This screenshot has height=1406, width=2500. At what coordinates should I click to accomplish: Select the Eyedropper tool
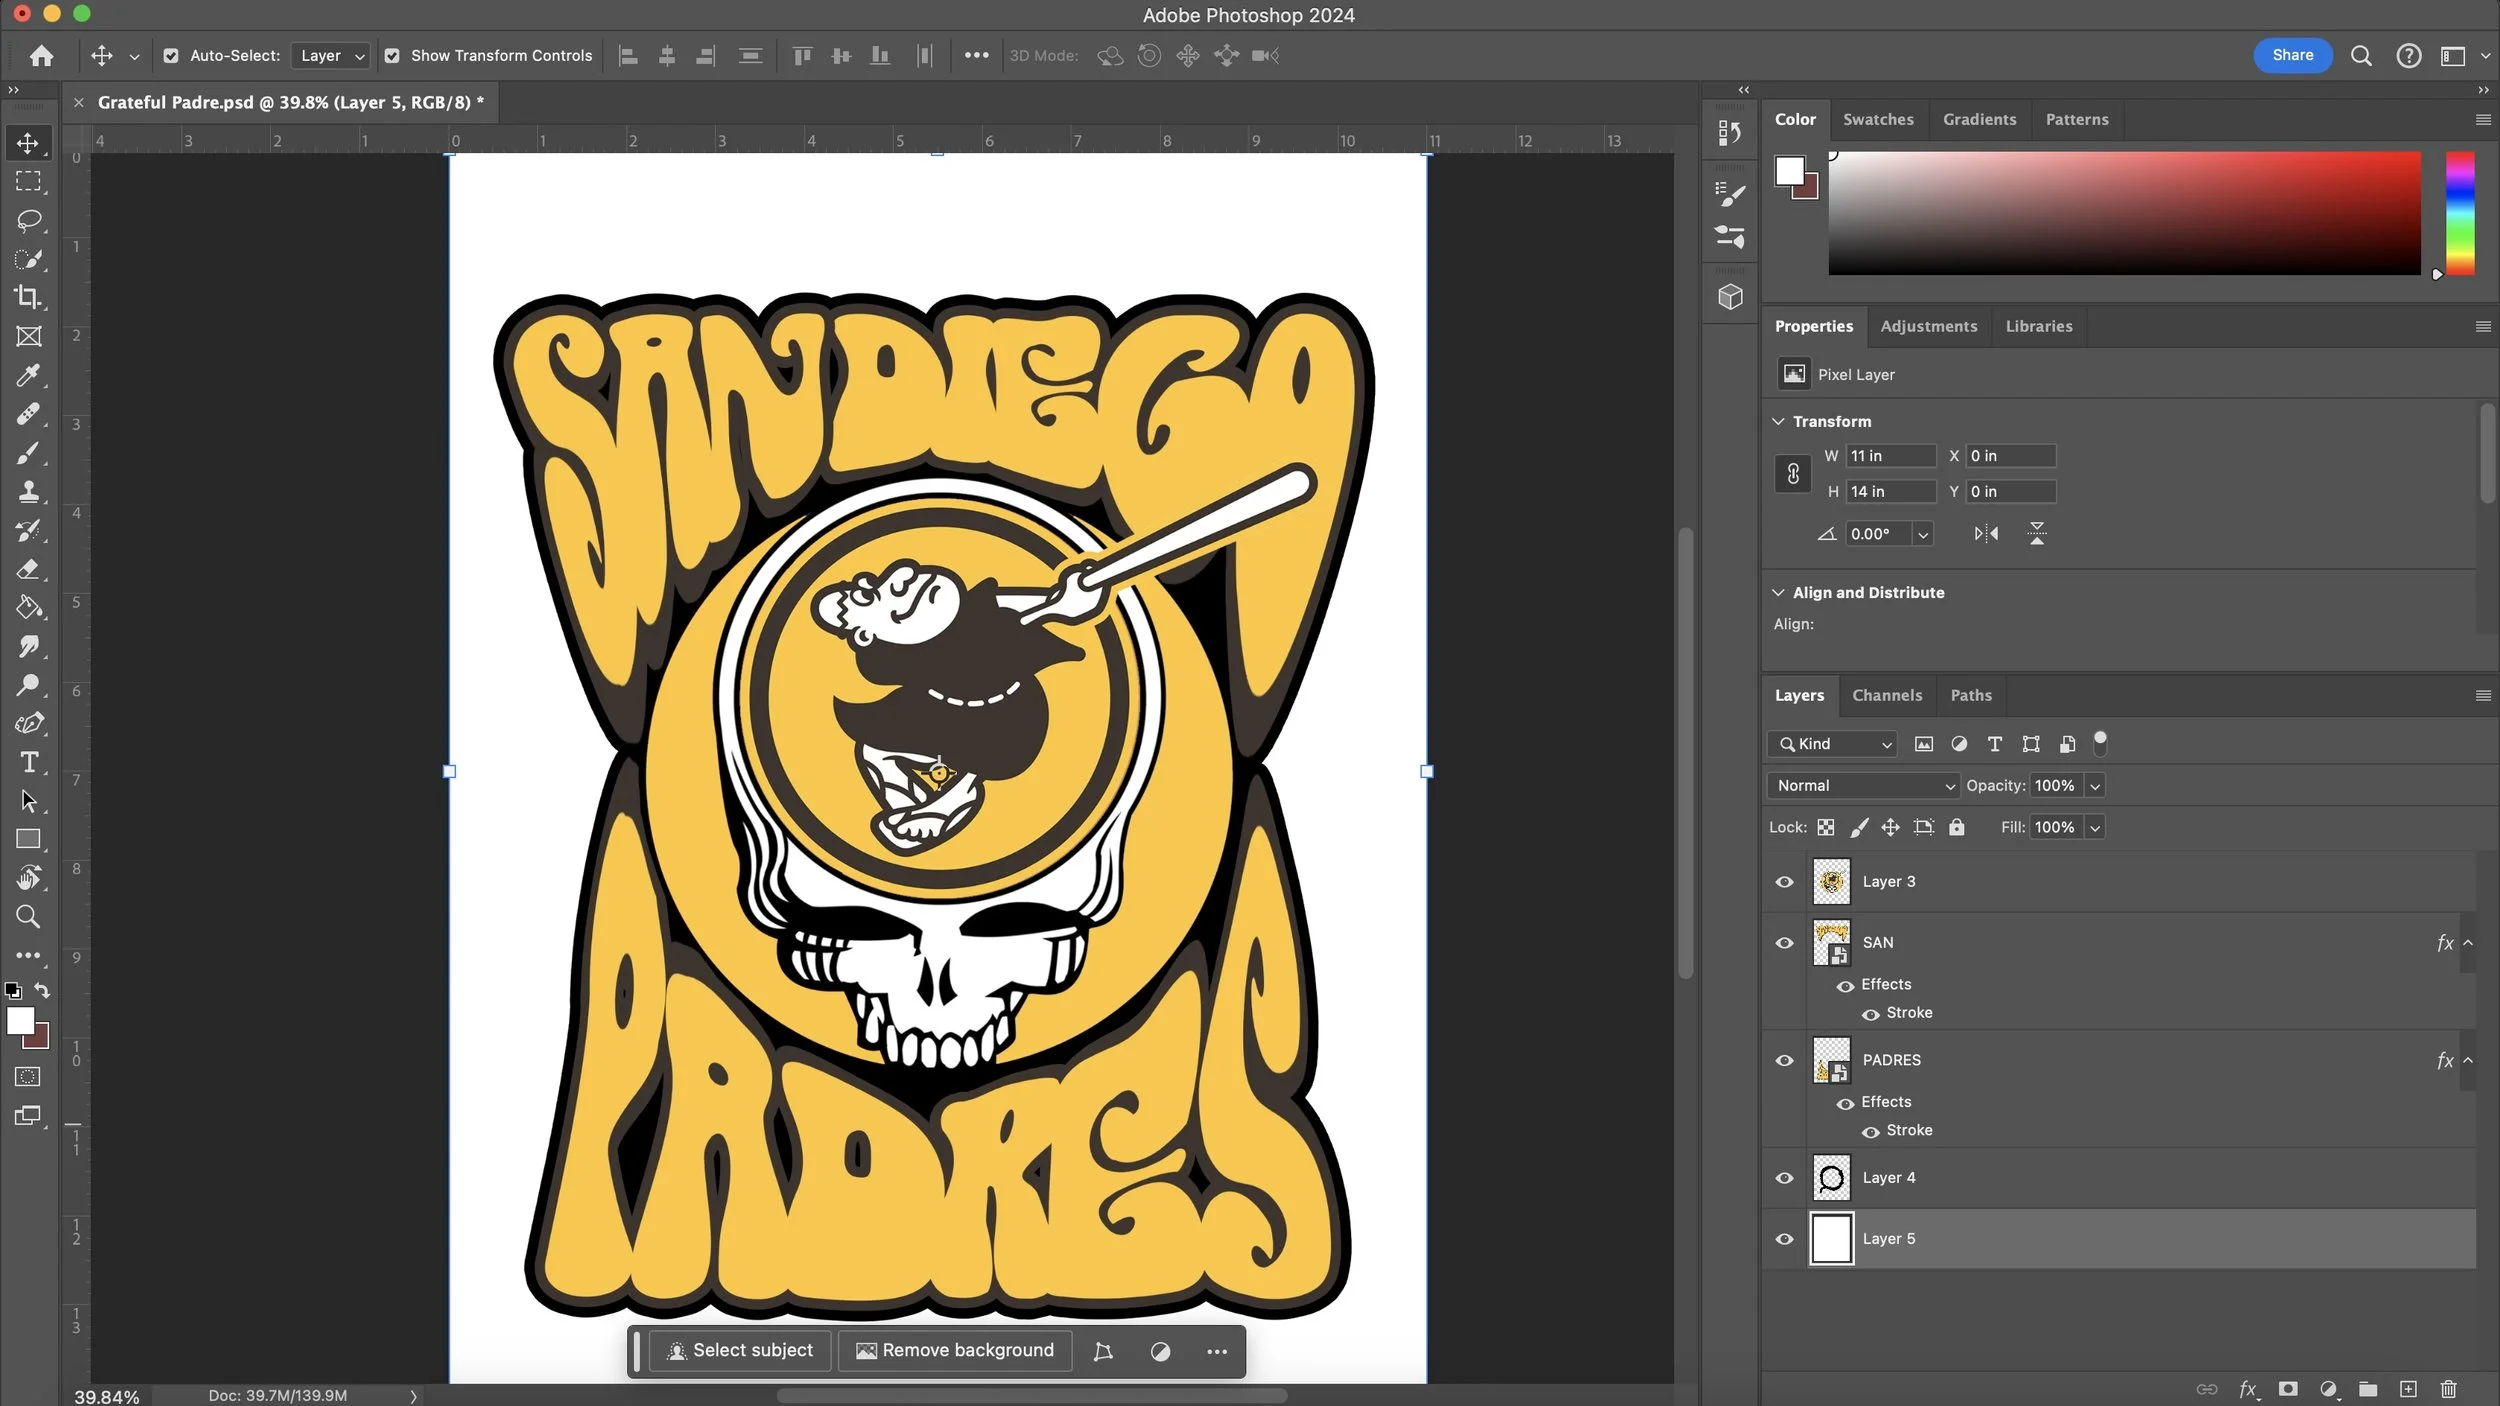pyautogui.click(x=28, y=375)
